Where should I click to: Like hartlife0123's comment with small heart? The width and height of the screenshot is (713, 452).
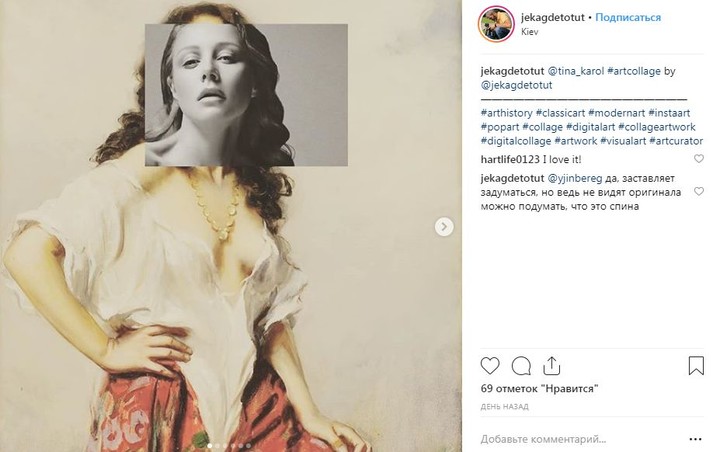[x=698, y=159]
